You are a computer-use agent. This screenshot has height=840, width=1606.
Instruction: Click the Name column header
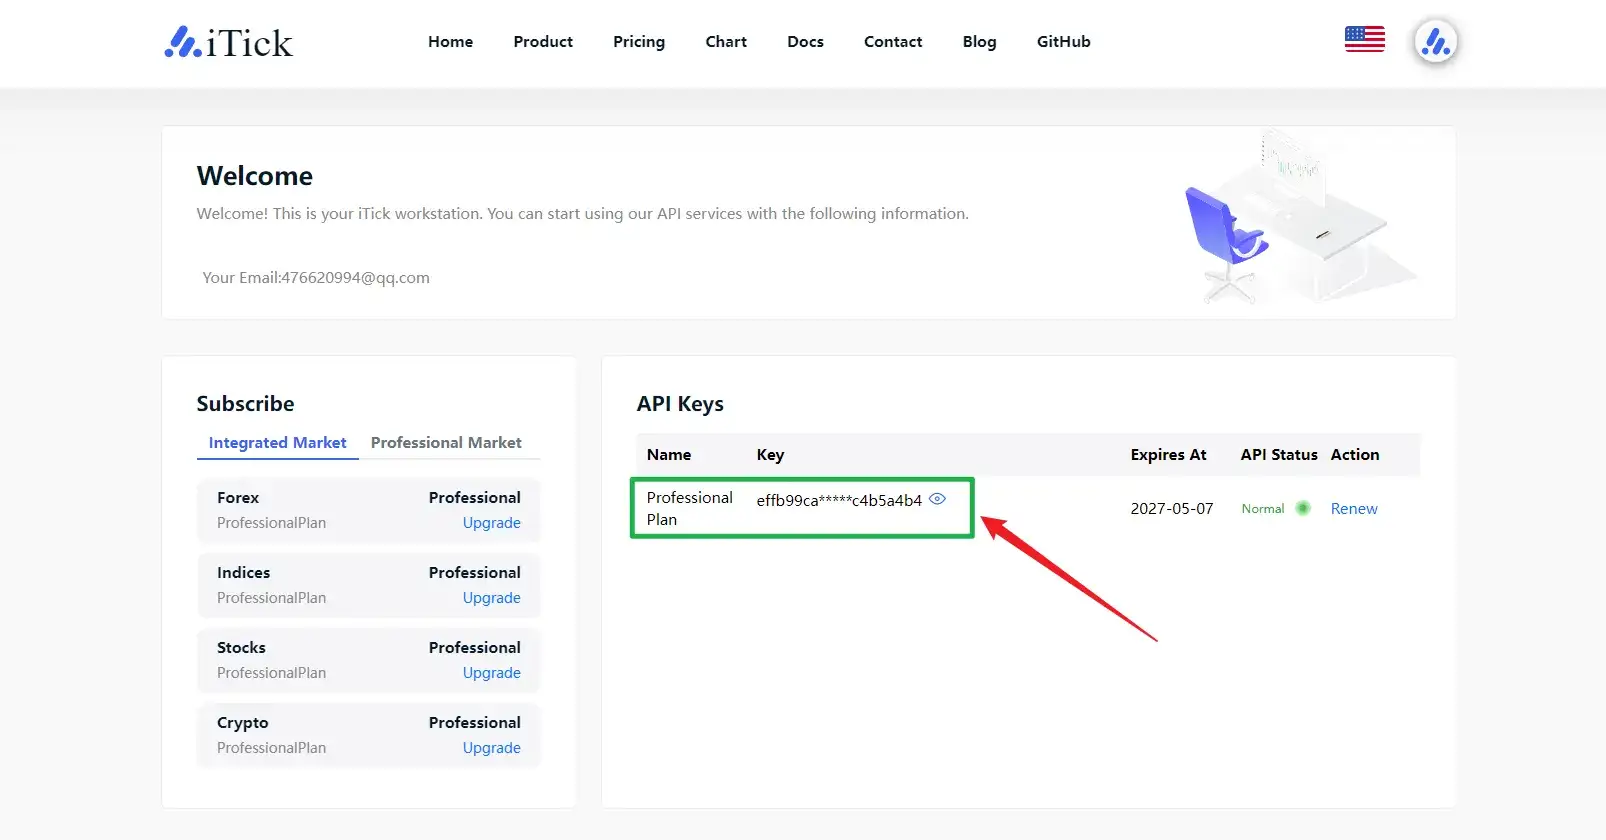(x=669, y=454)
